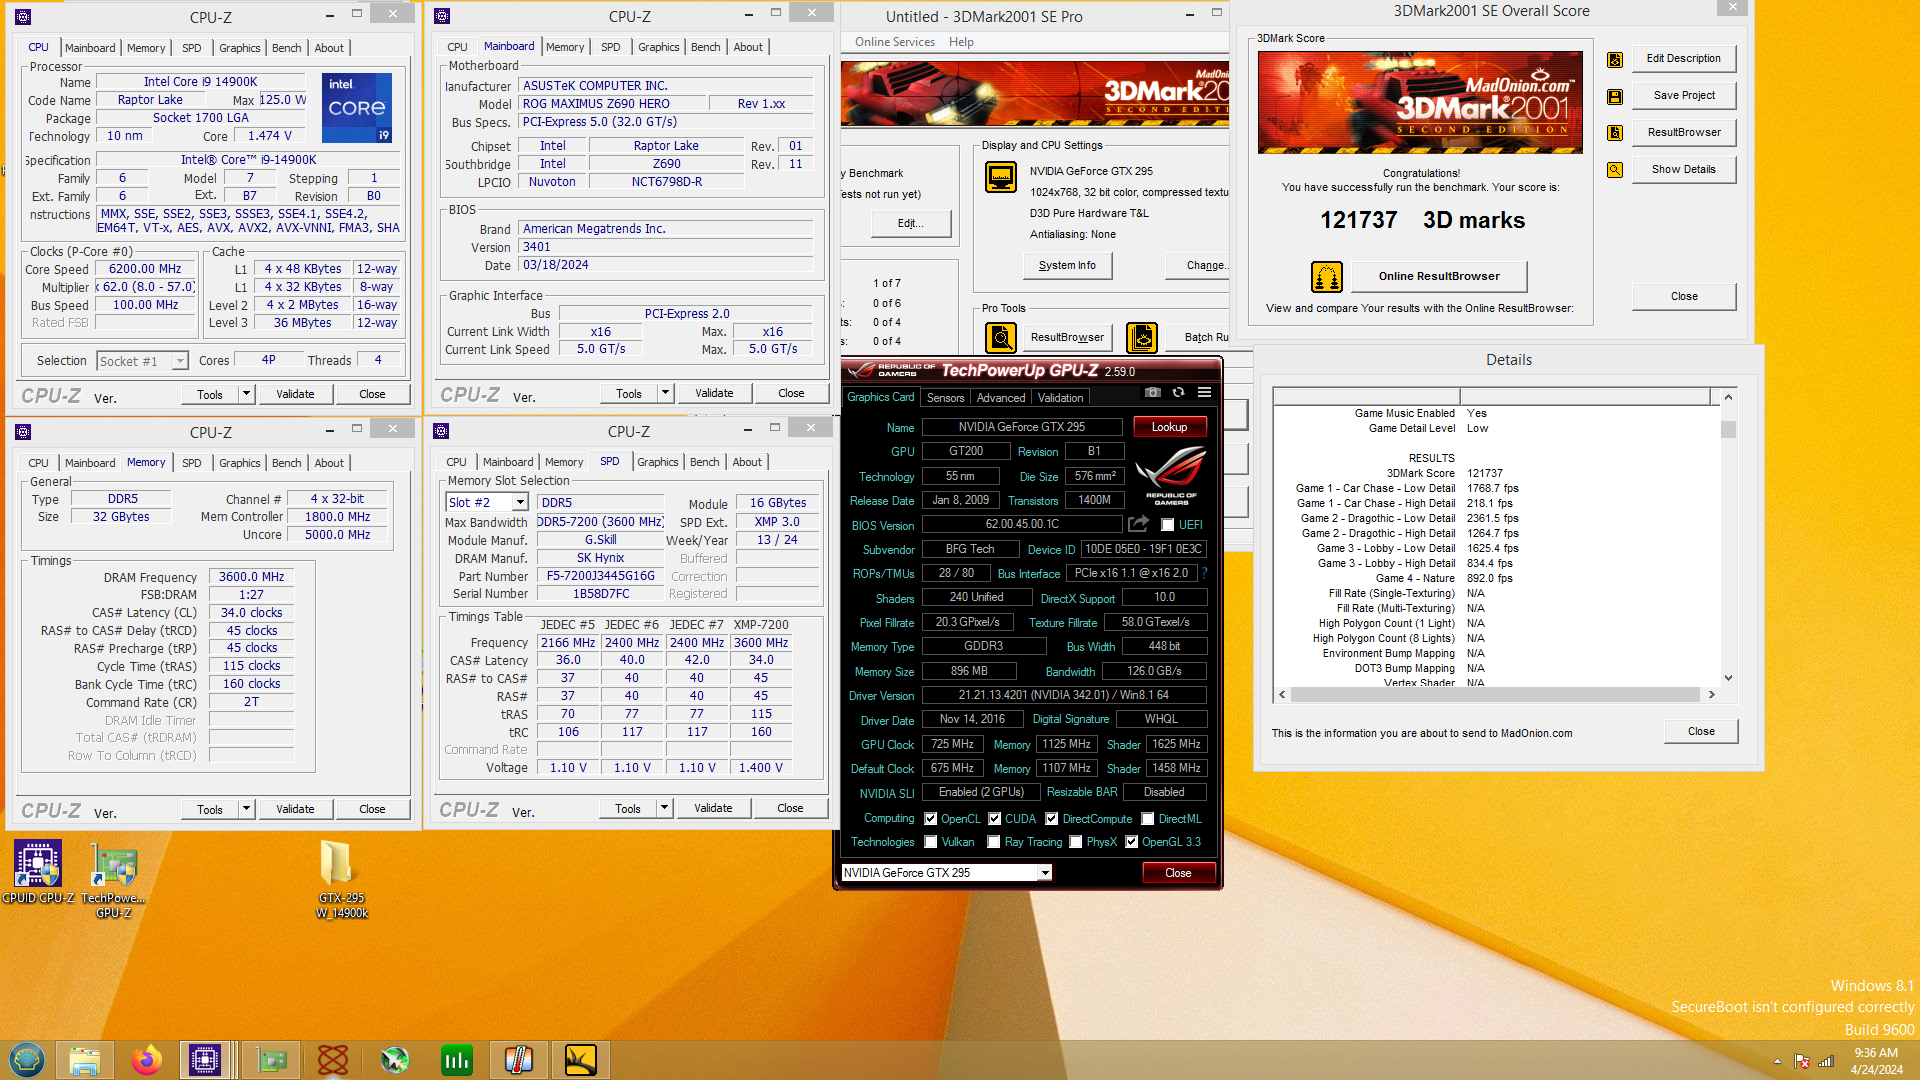Open the GPU-Z hamburger menu
The width and height of the screenshot is (1920, 1080).
pos(1205,393)
